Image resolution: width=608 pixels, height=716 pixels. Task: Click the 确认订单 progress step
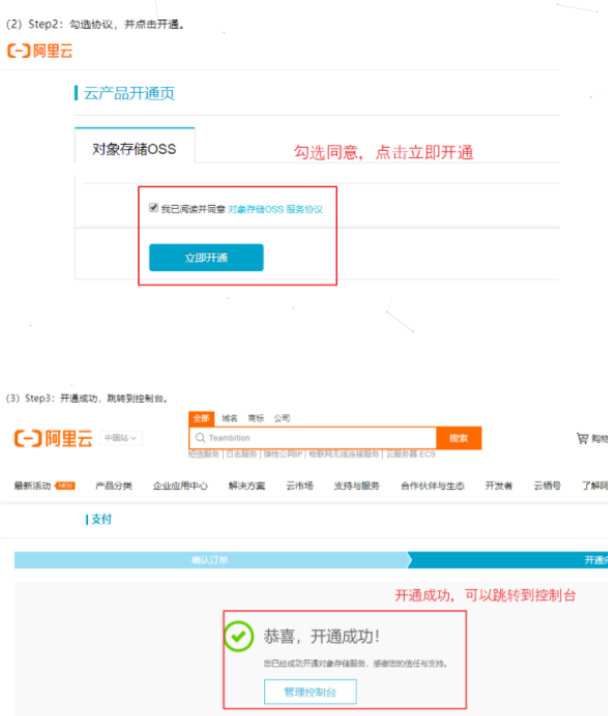210,560
